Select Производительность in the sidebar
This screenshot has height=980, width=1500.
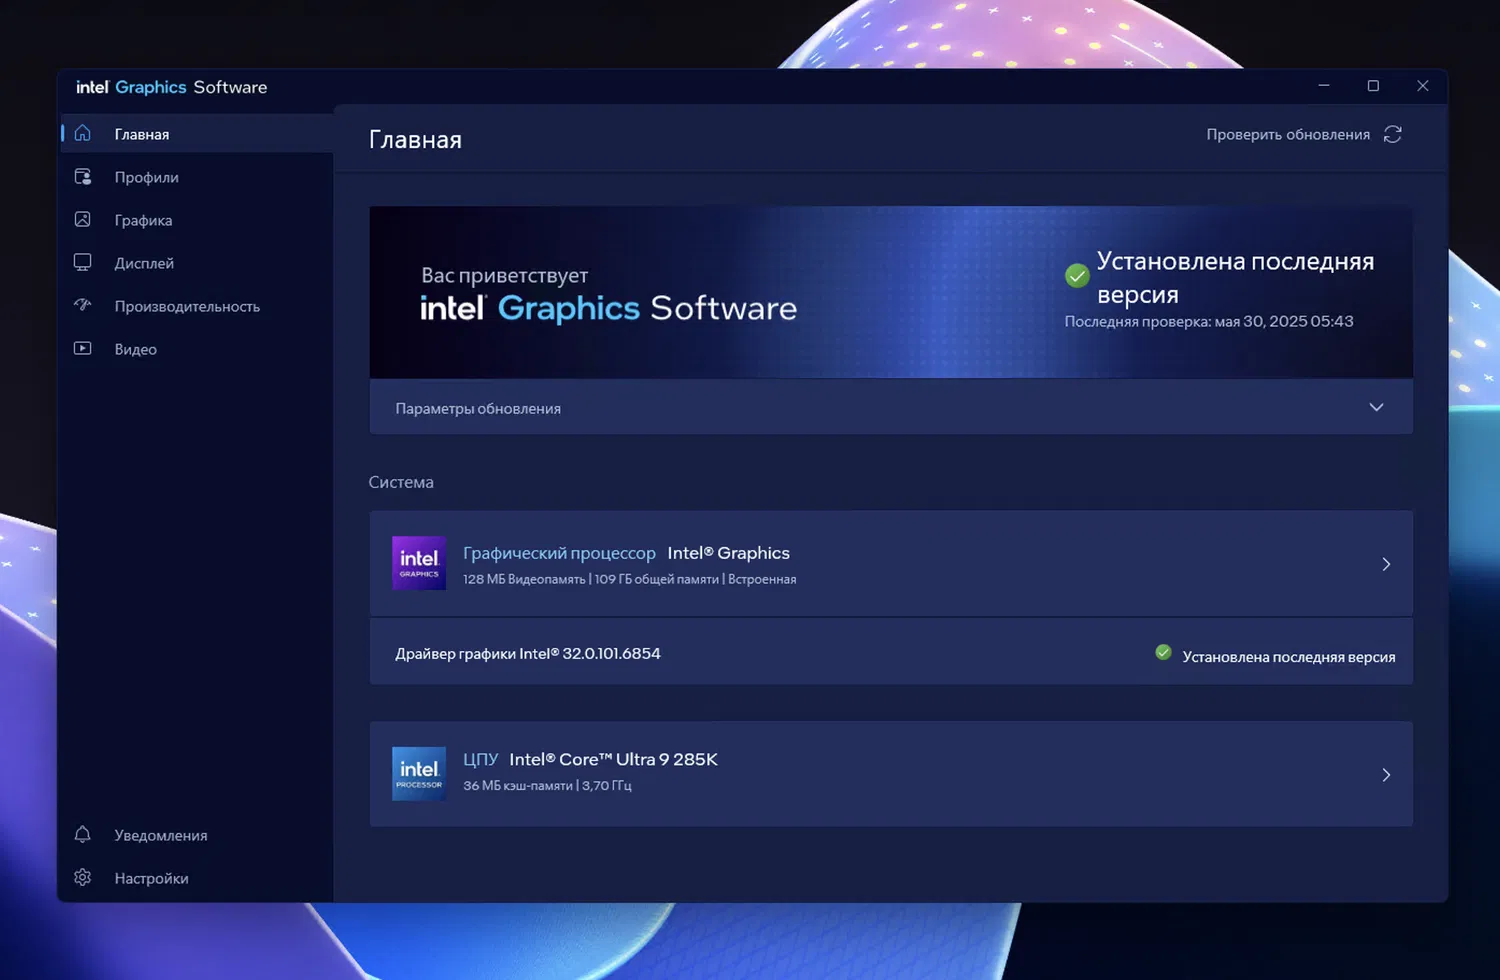[197, 306]
